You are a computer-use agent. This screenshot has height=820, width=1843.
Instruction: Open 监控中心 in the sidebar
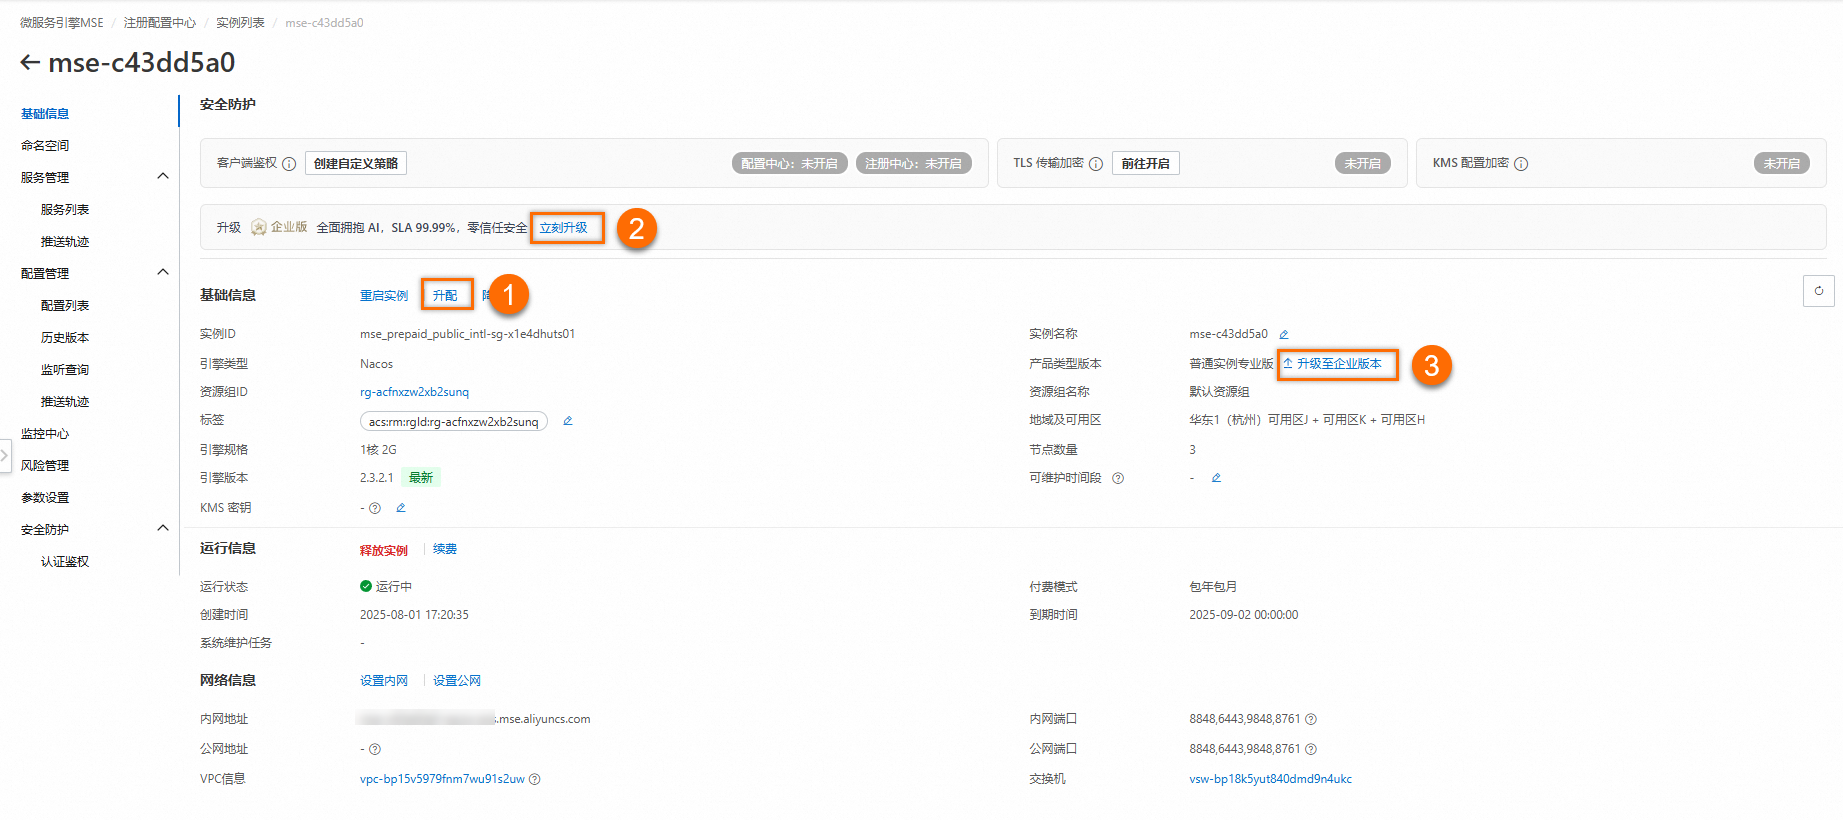pyautogui.click(x=45, y=434)
